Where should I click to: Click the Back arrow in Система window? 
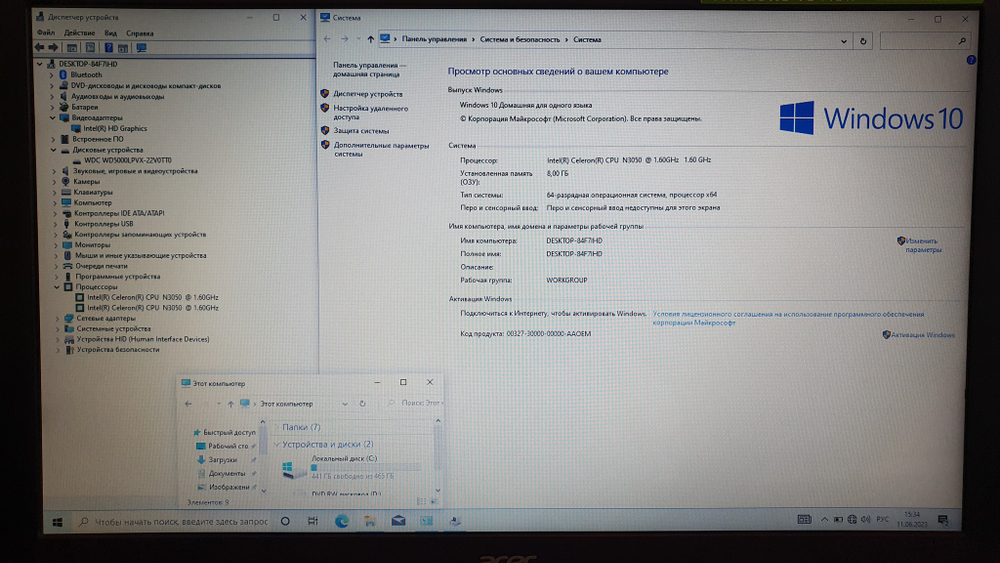[327, 39]
